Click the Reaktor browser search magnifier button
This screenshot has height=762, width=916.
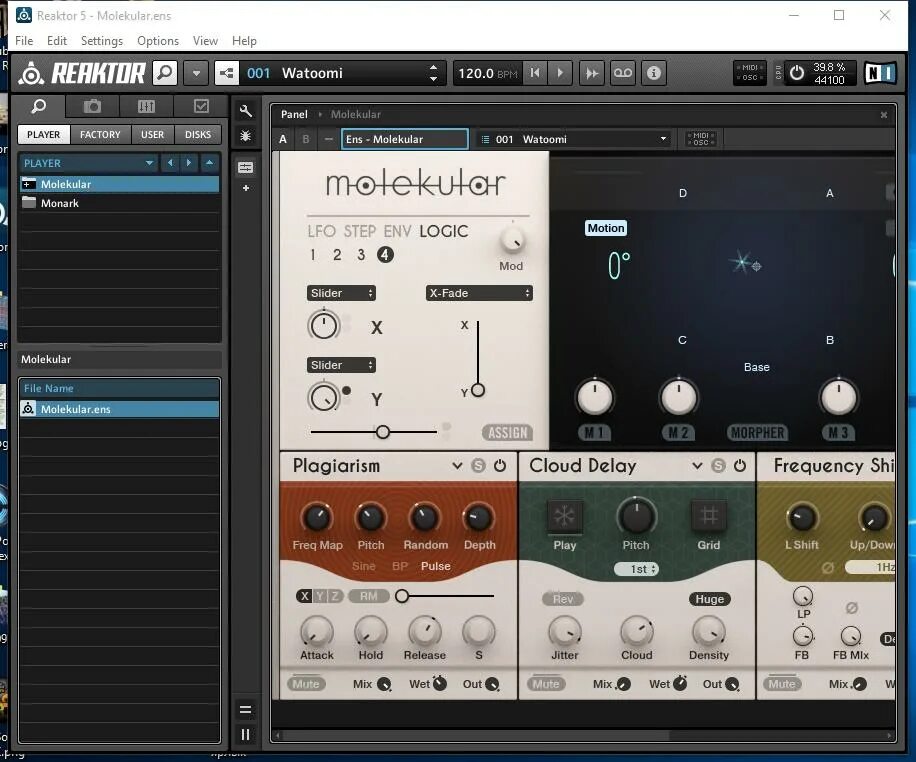pos(165,73)
